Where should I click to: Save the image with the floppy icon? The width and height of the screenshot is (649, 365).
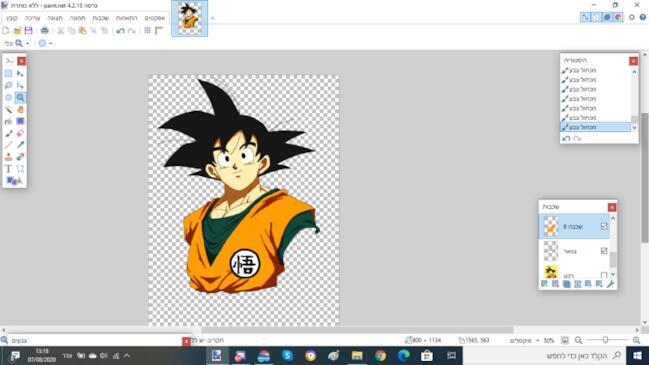click(29, 31)
